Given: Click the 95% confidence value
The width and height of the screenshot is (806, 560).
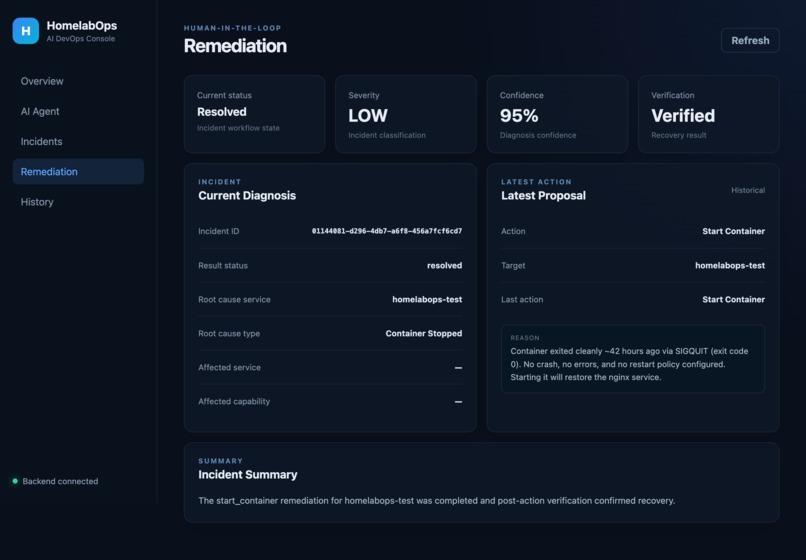Looking at the screenshot, I should pyautogui.click(x=519, y=116).
